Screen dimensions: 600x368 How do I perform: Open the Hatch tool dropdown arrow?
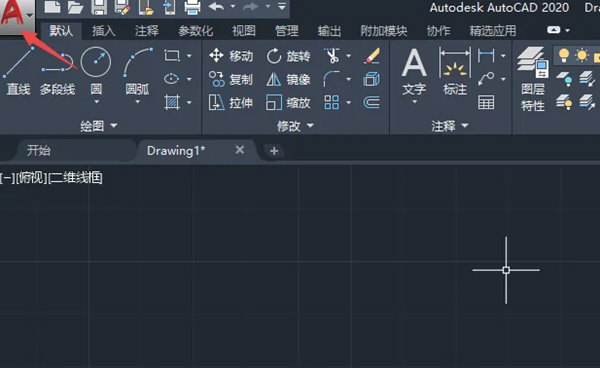click(189, 103)
